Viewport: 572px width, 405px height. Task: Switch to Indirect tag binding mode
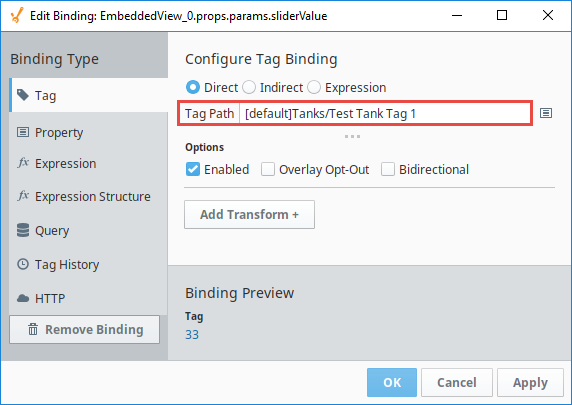[249, 87]
